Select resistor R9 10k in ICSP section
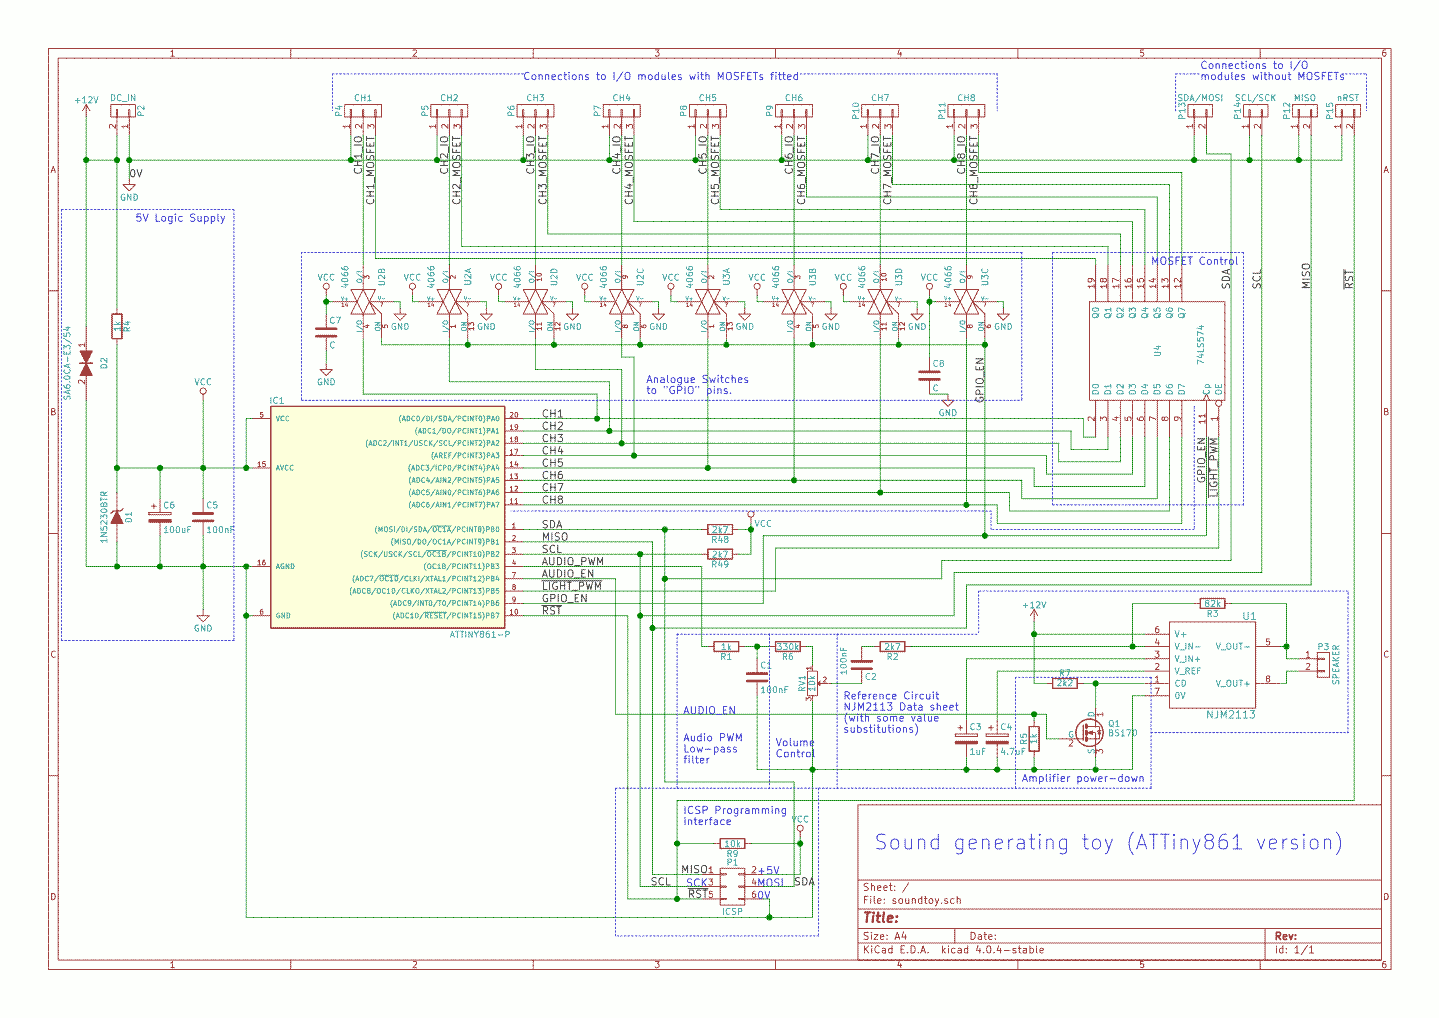The height and width of the screenshot is (1018, 1439). pos(732,844)
